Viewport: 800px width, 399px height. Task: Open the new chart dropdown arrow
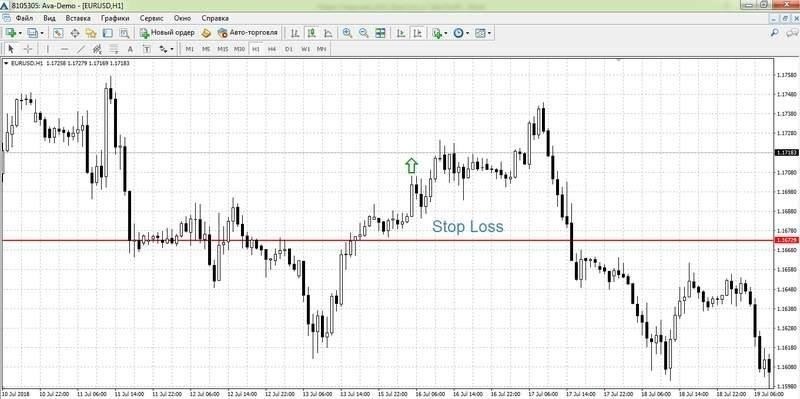tap(20, 33)
